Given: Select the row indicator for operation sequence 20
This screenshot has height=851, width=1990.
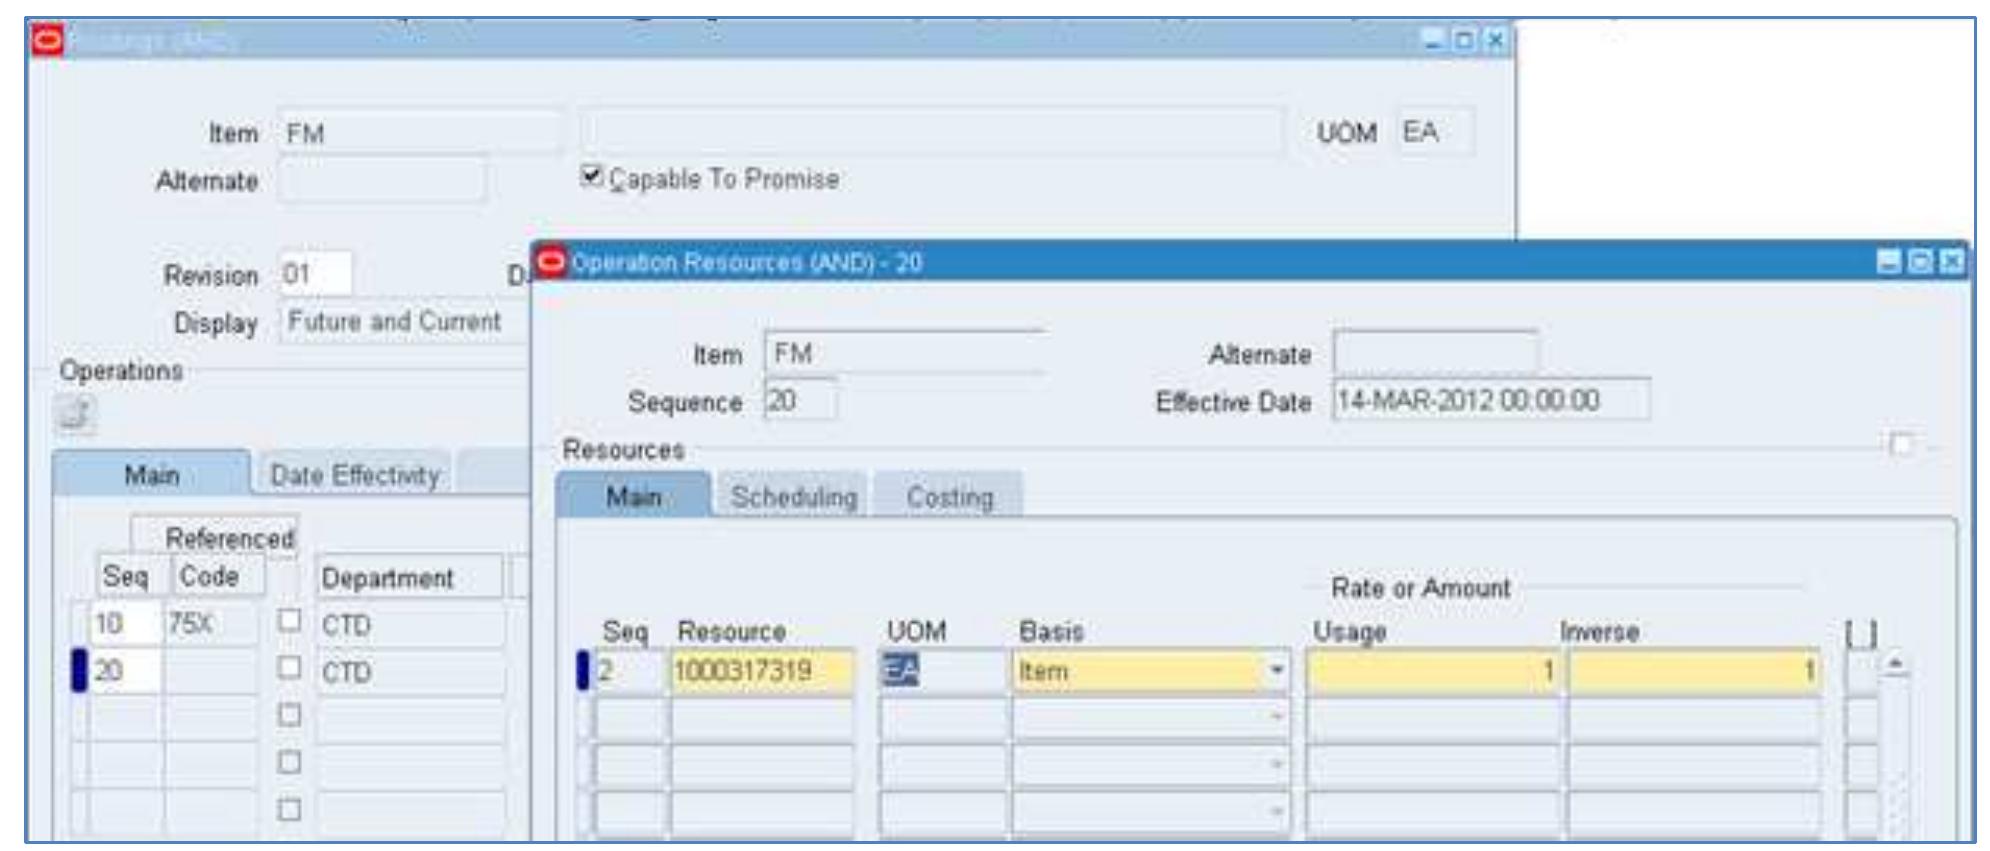Looking at the screenshot, I should pos(79,671).
